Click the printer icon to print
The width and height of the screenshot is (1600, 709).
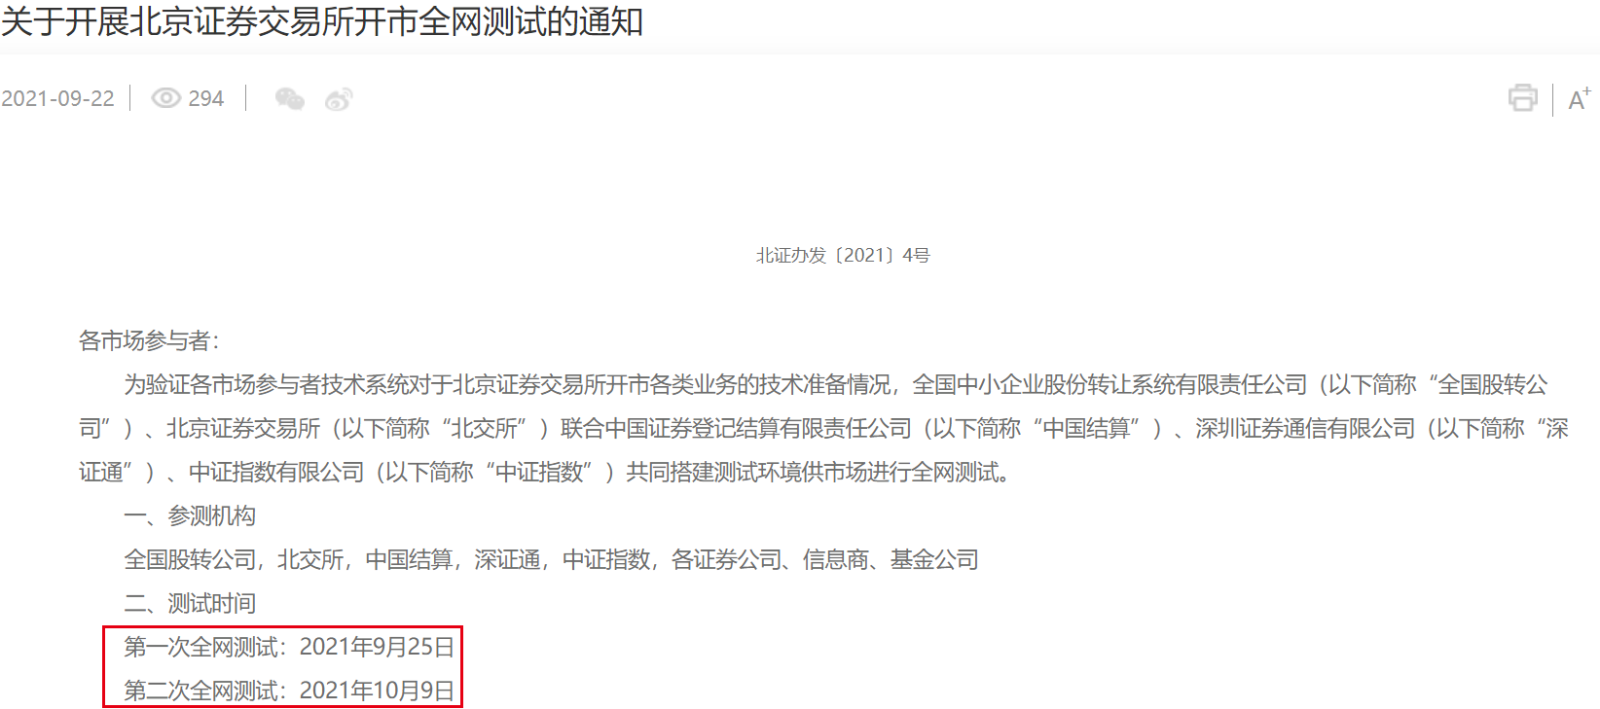[x=1522, y=98]
